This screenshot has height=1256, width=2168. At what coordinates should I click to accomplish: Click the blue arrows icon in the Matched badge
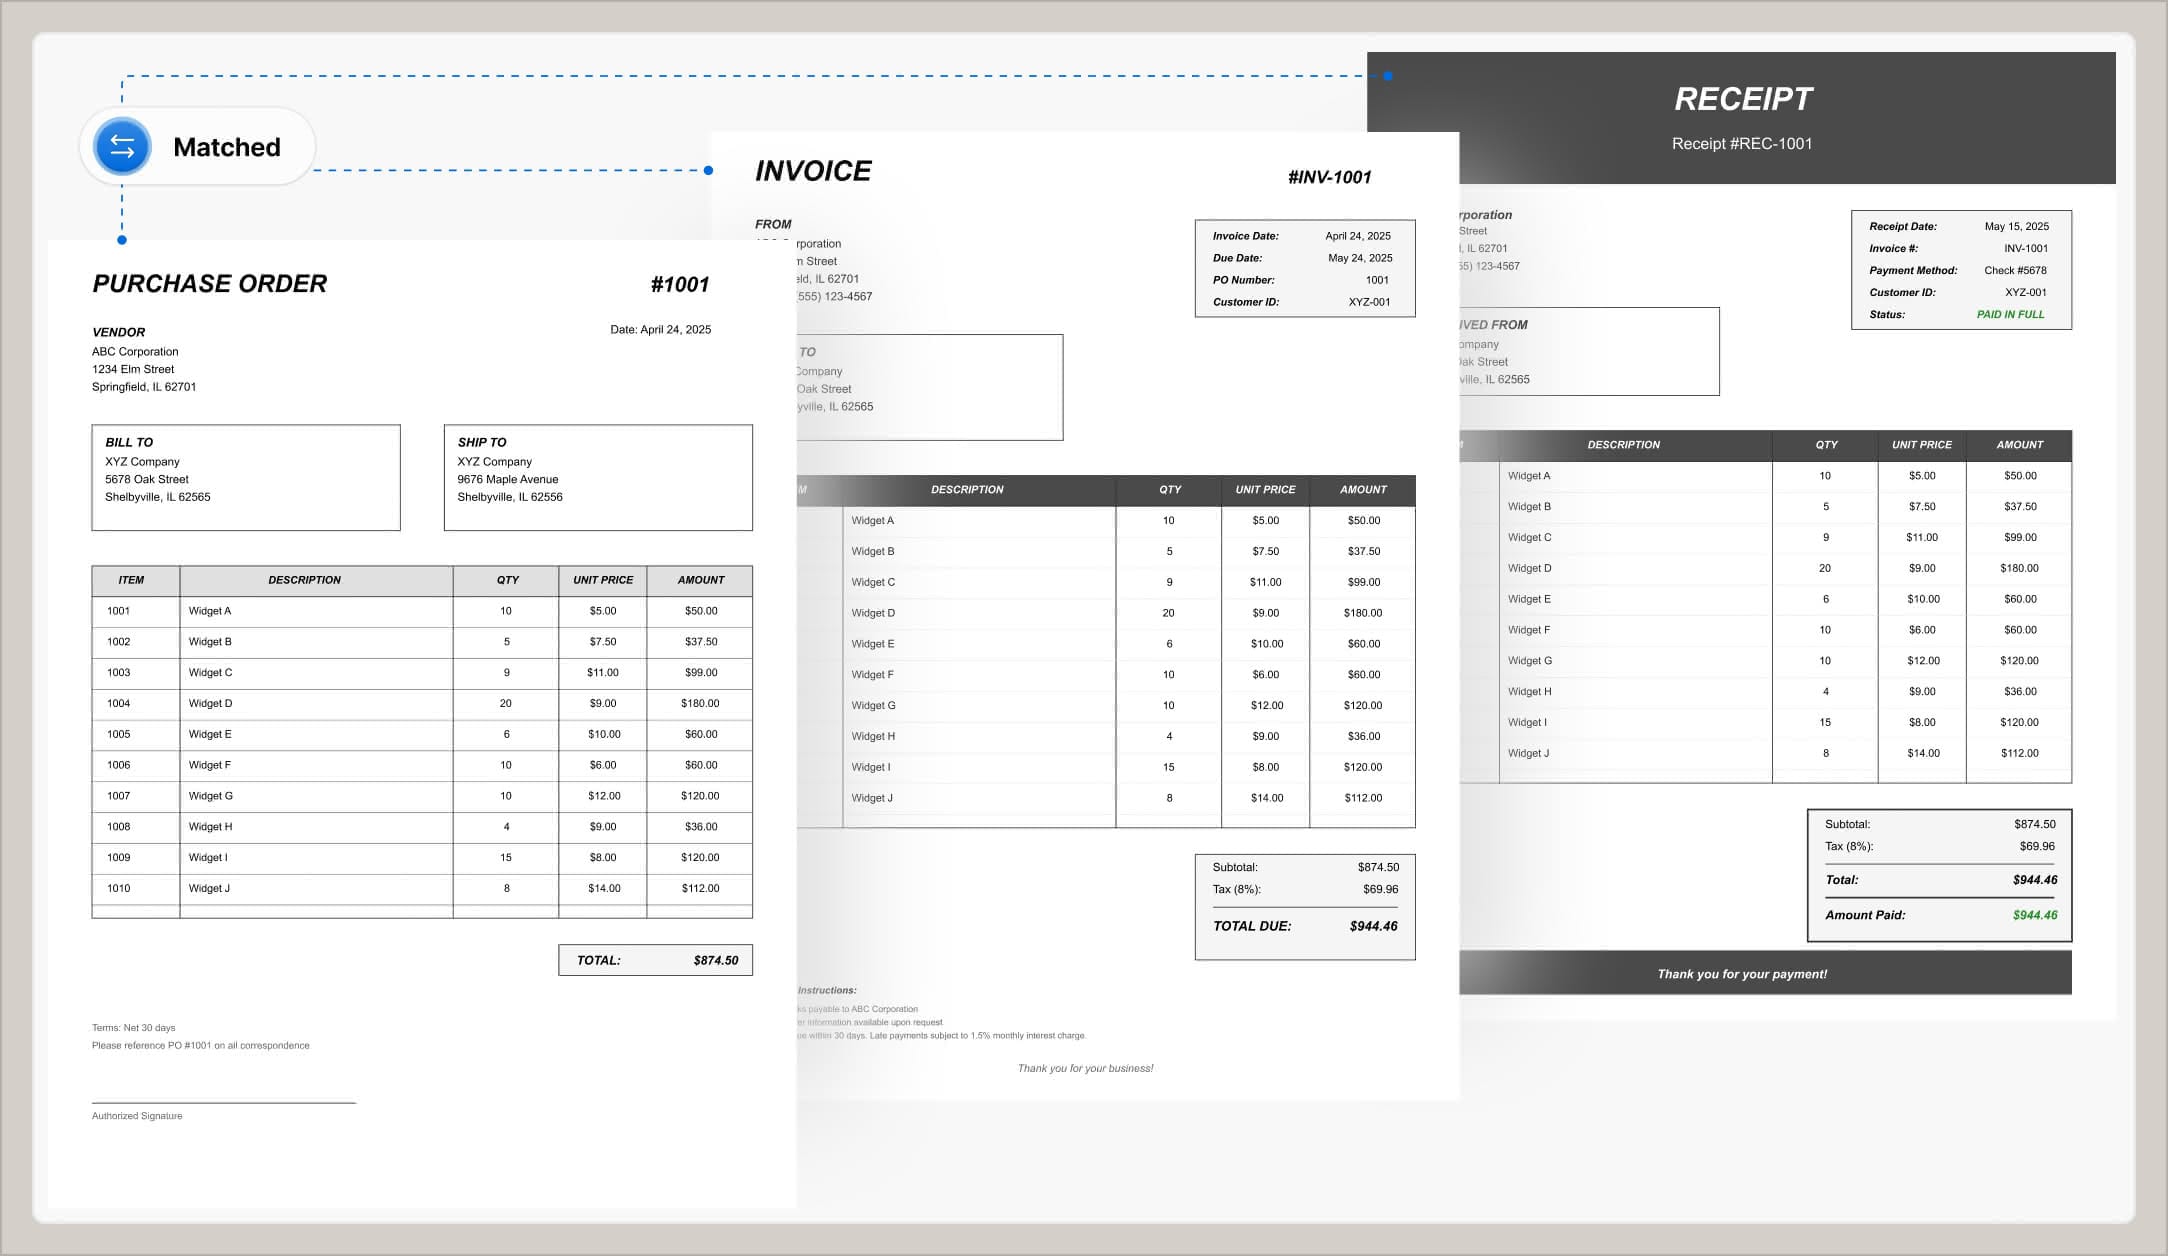(121, 146)
